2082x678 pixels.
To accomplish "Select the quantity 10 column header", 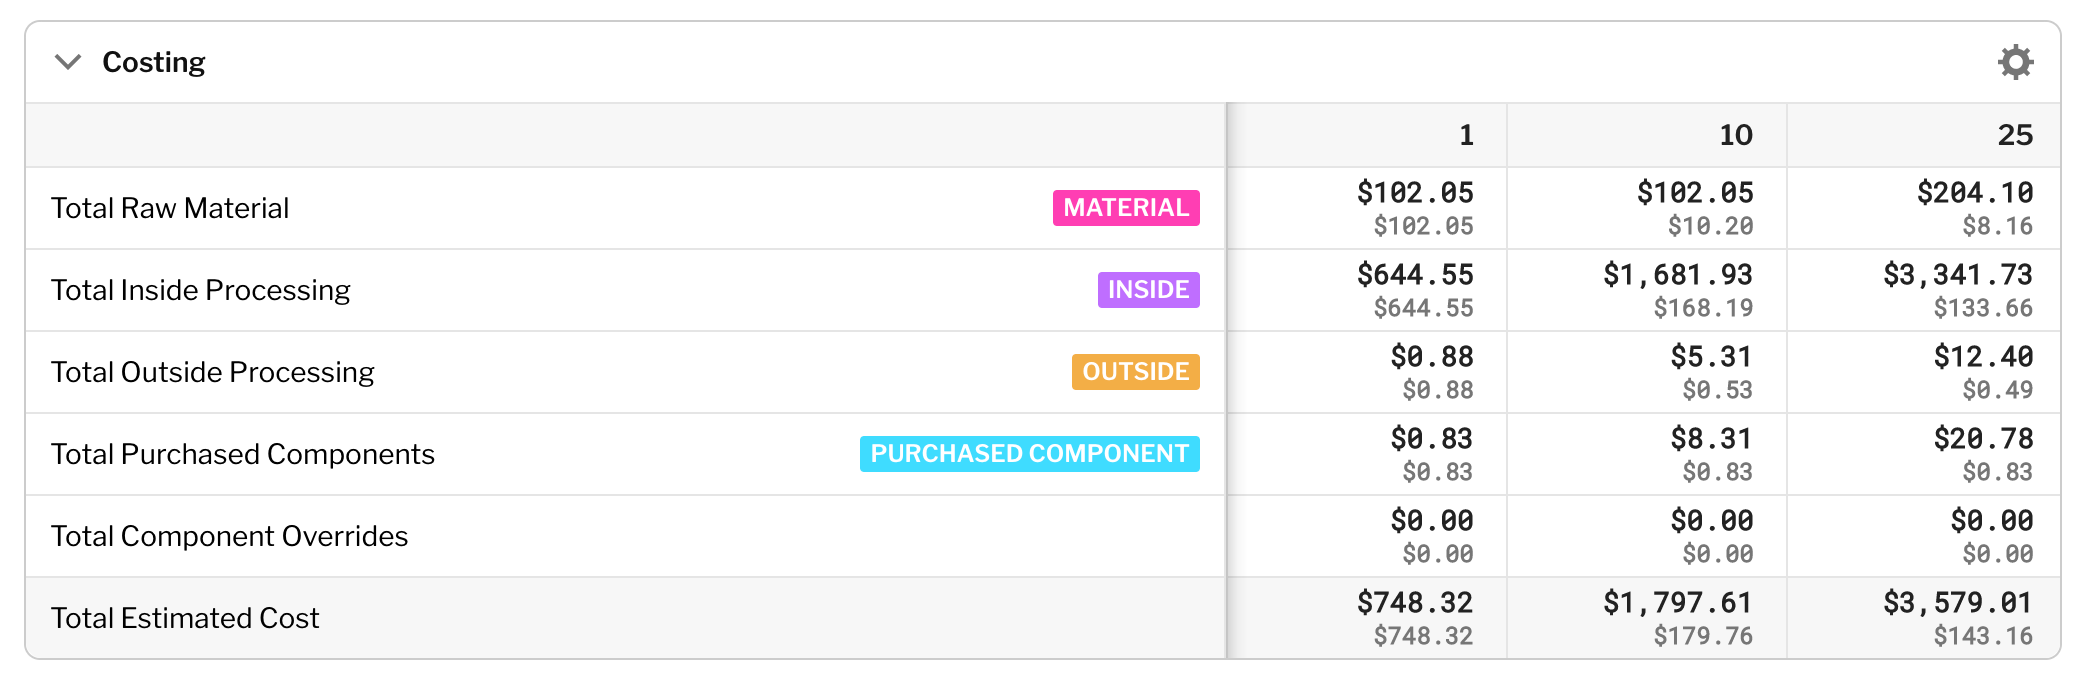I will [1736, 135].
